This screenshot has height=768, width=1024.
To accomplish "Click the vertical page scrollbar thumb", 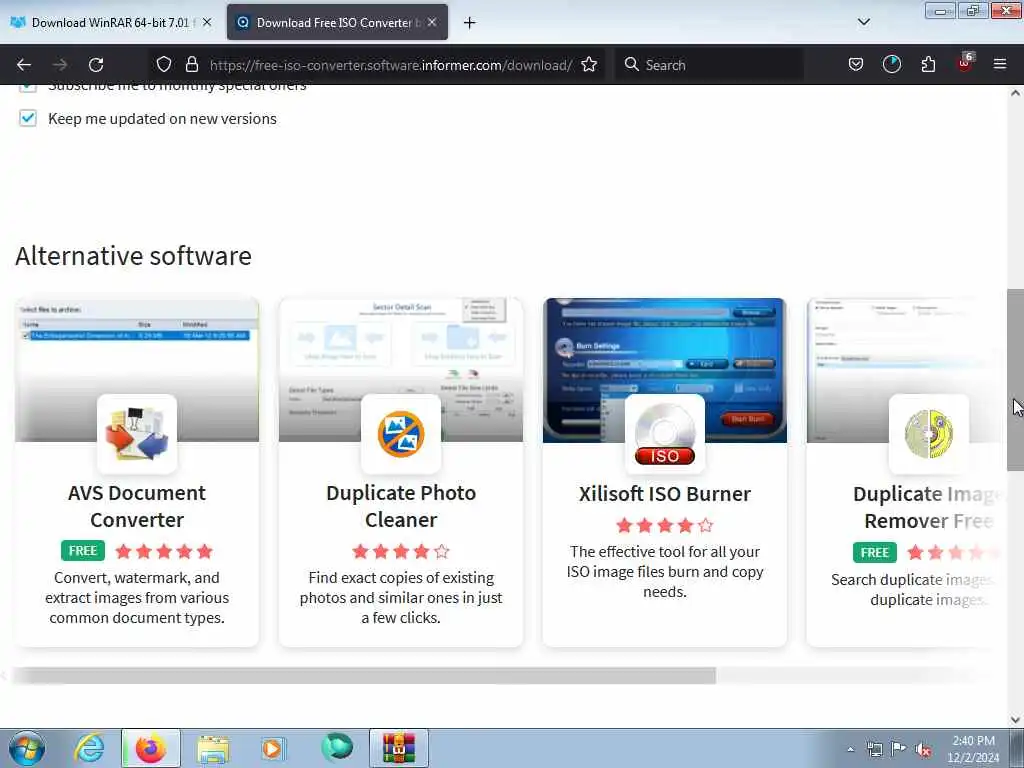I will coord(1015,379).
